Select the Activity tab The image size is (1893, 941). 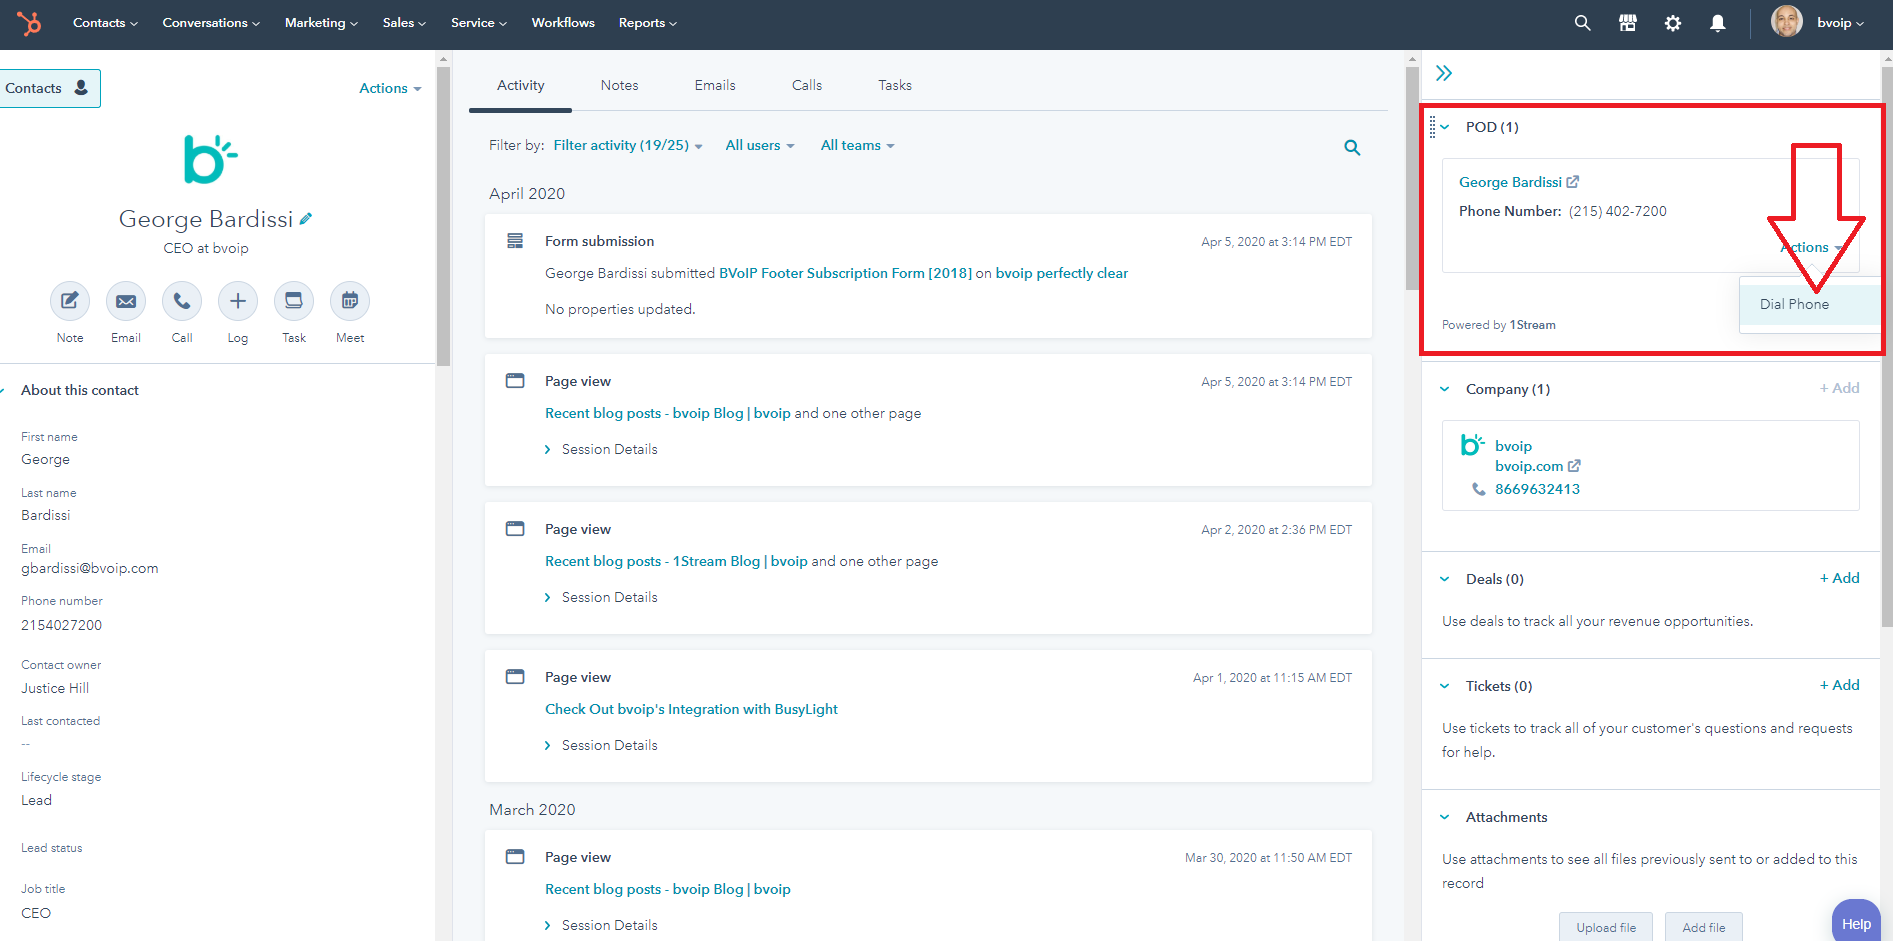coord(521,85)
